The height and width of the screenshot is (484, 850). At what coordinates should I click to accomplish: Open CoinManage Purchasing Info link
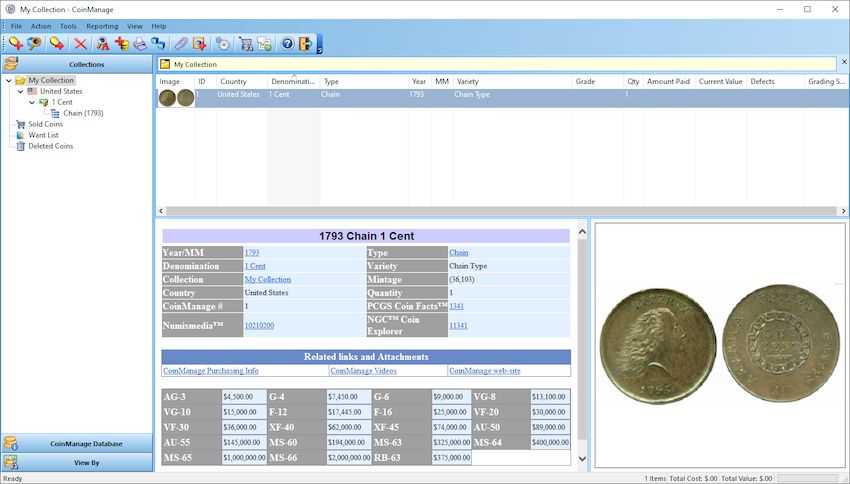click(x=210, y=371)
